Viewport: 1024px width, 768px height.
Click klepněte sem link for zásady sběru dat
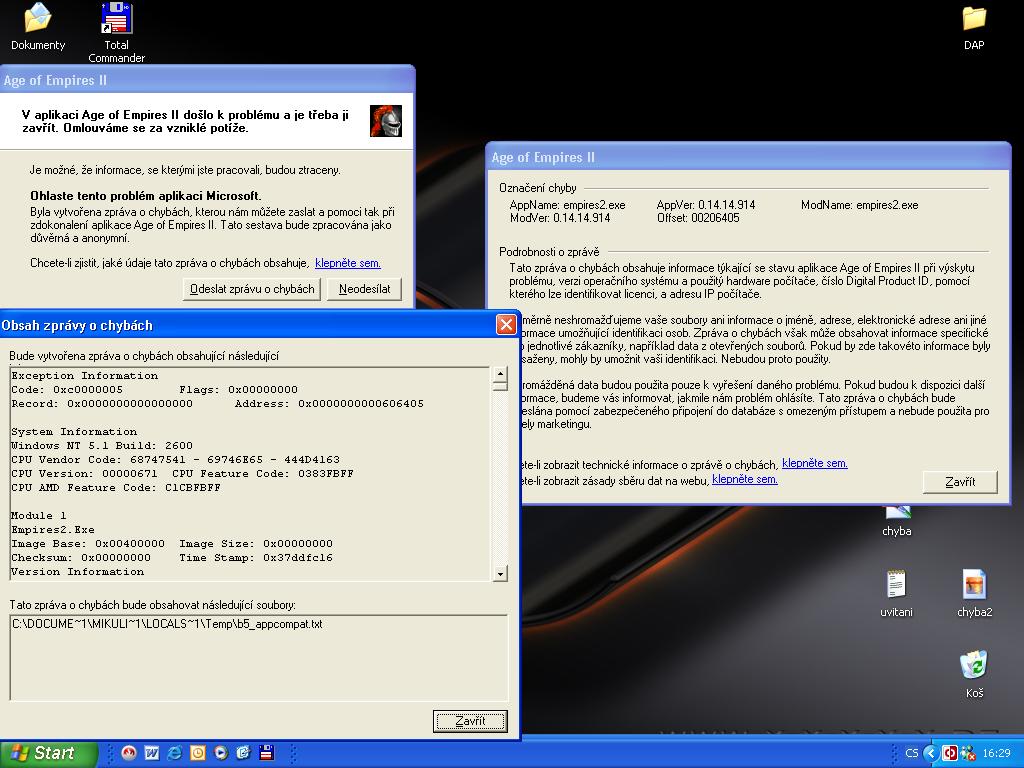point(744,479)
